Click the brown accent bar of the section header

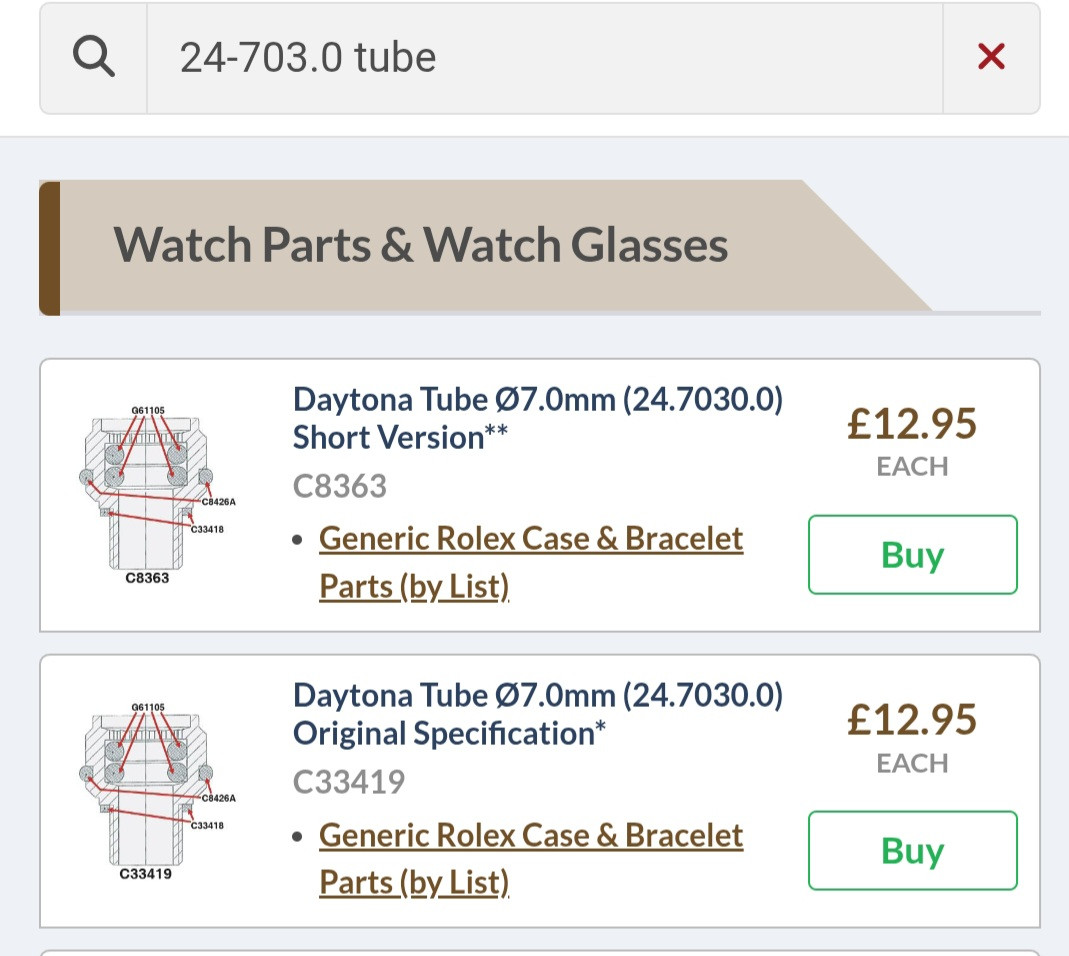click(50, 248)
